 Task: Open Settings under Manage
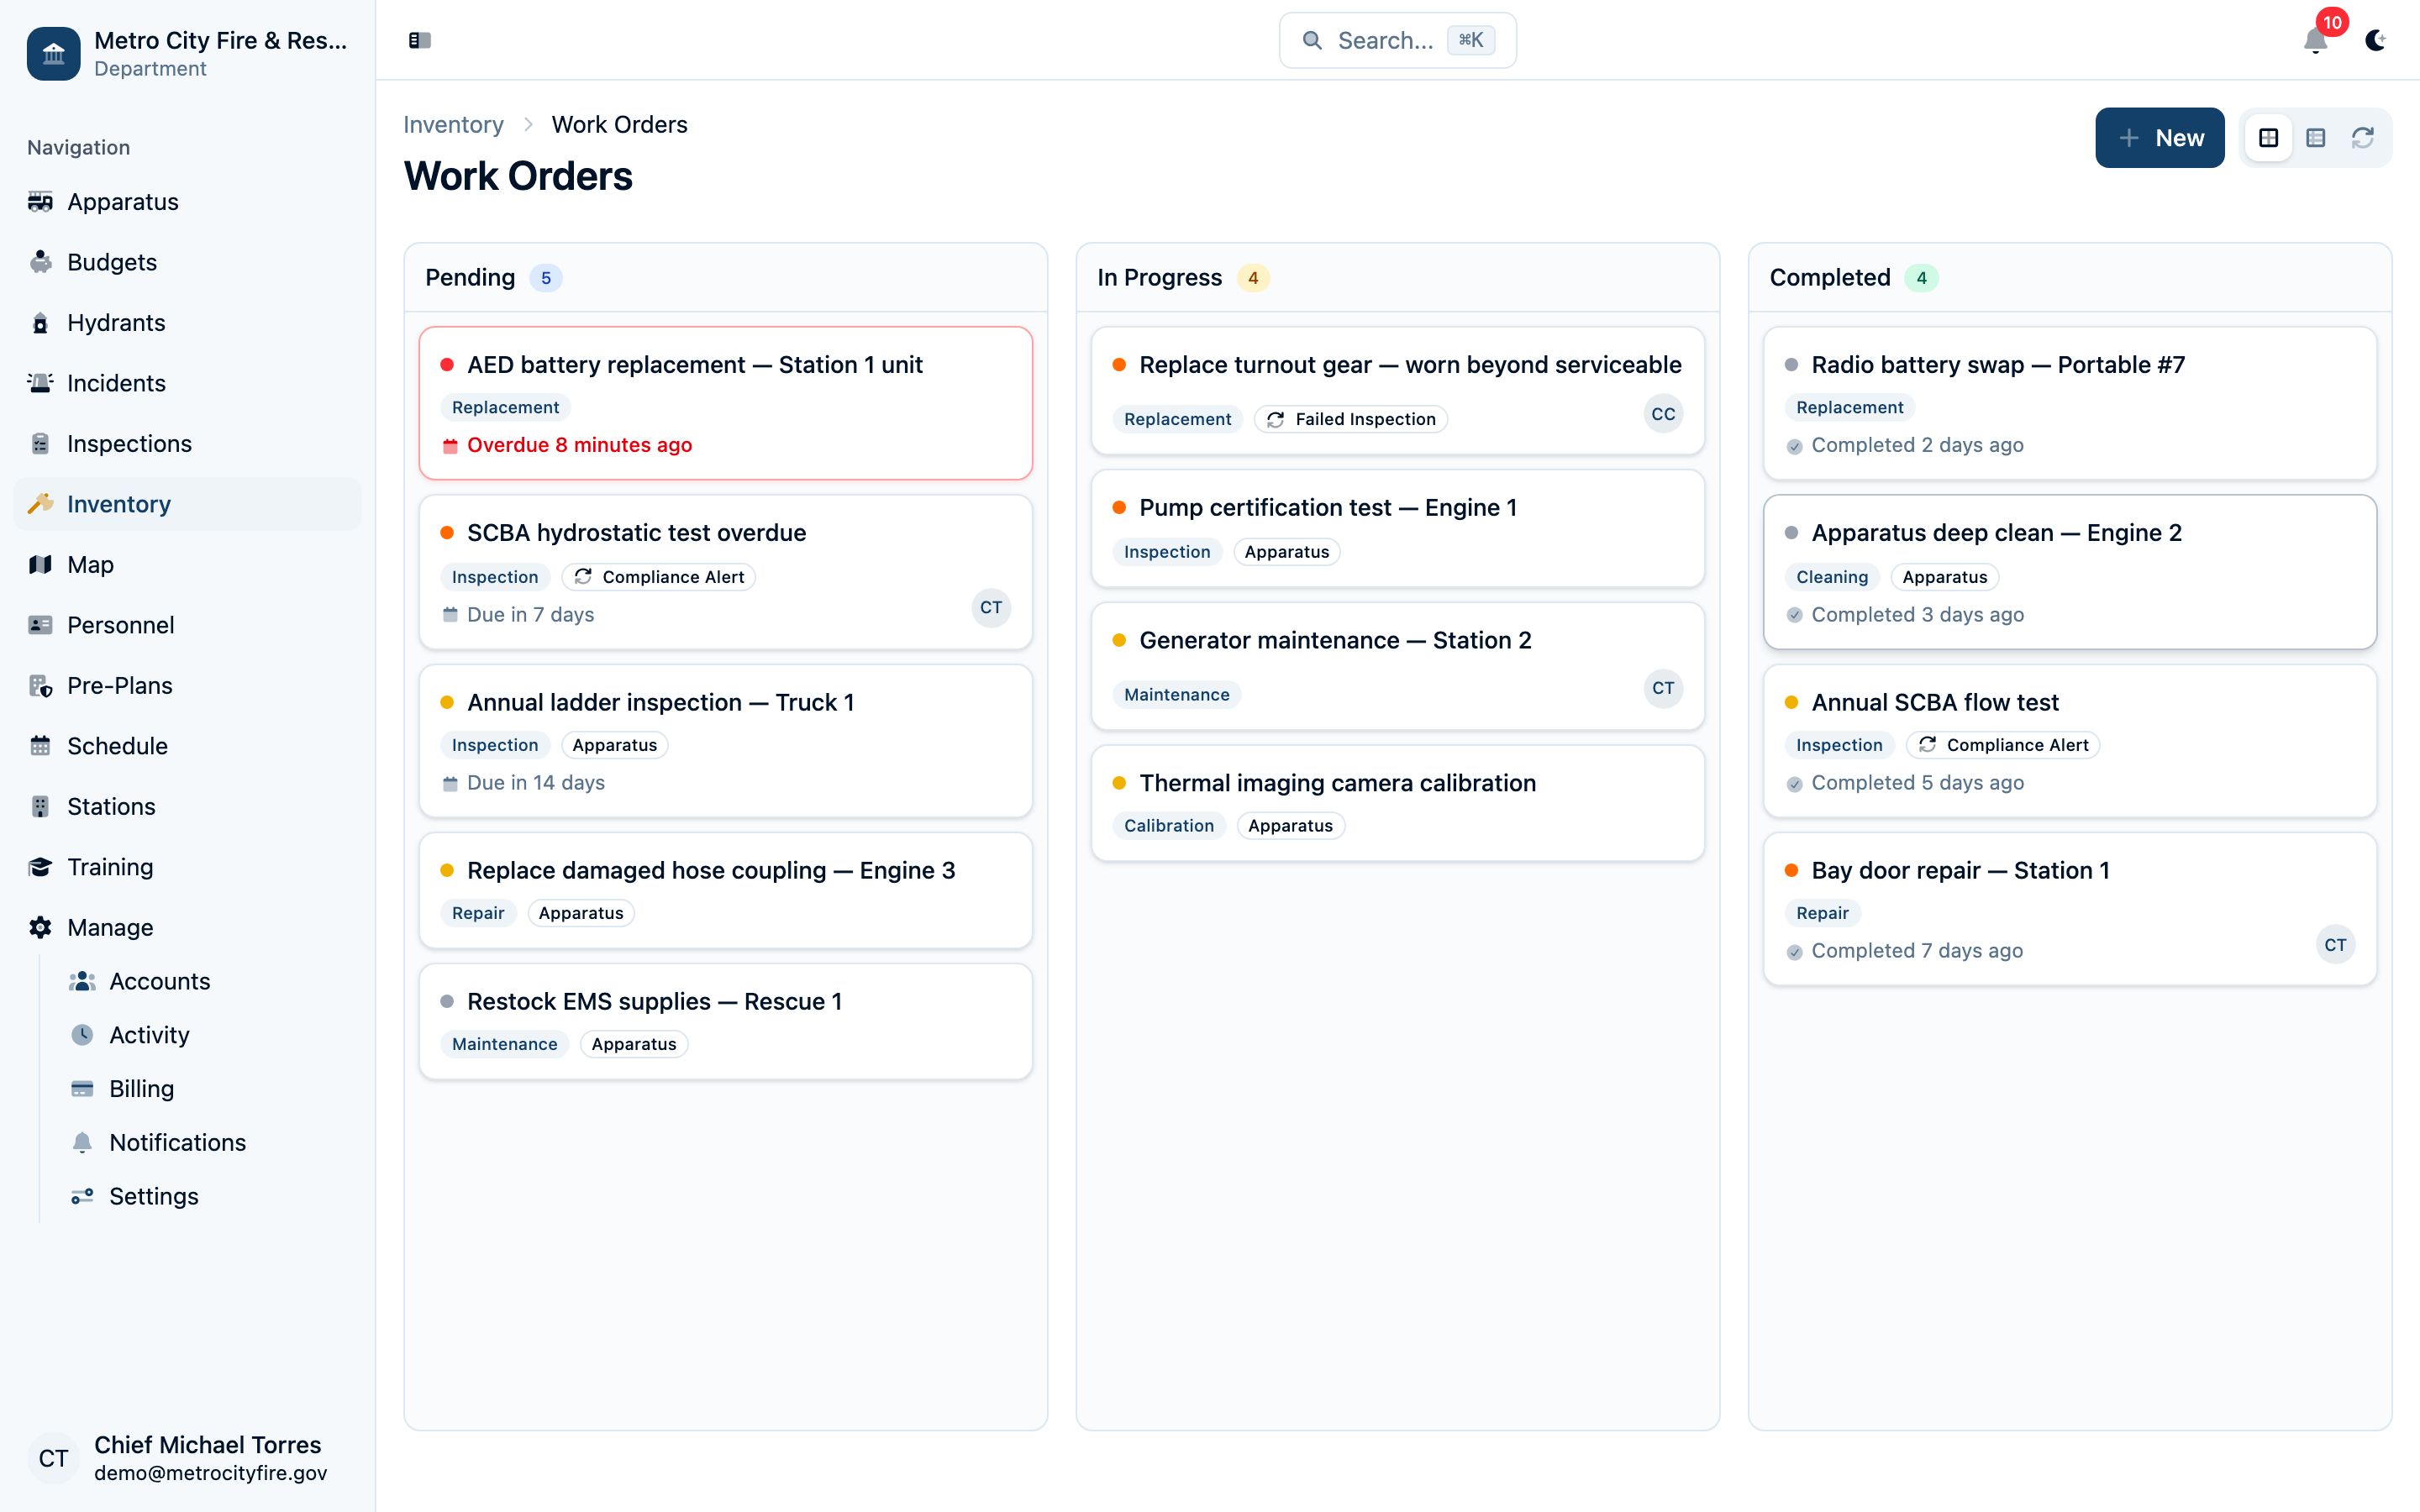click(153, 1196)
